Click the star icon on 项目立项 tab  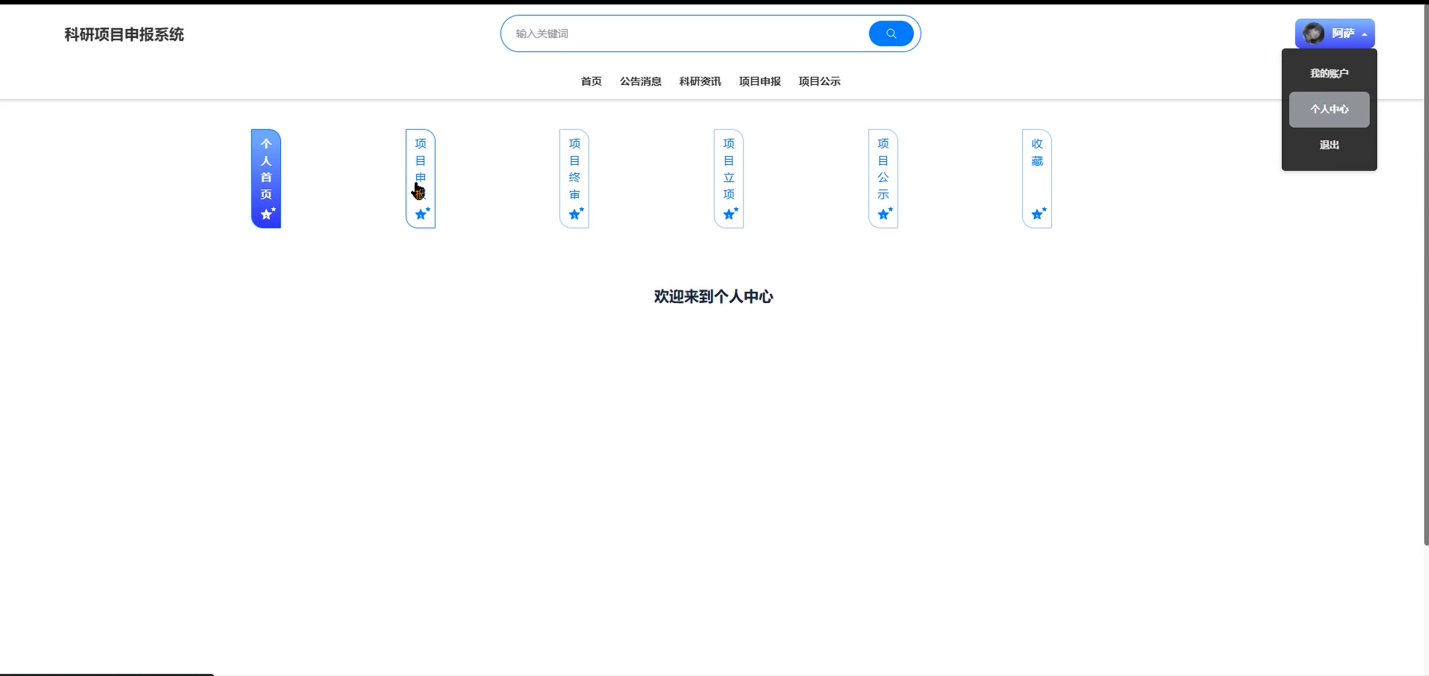730,214
